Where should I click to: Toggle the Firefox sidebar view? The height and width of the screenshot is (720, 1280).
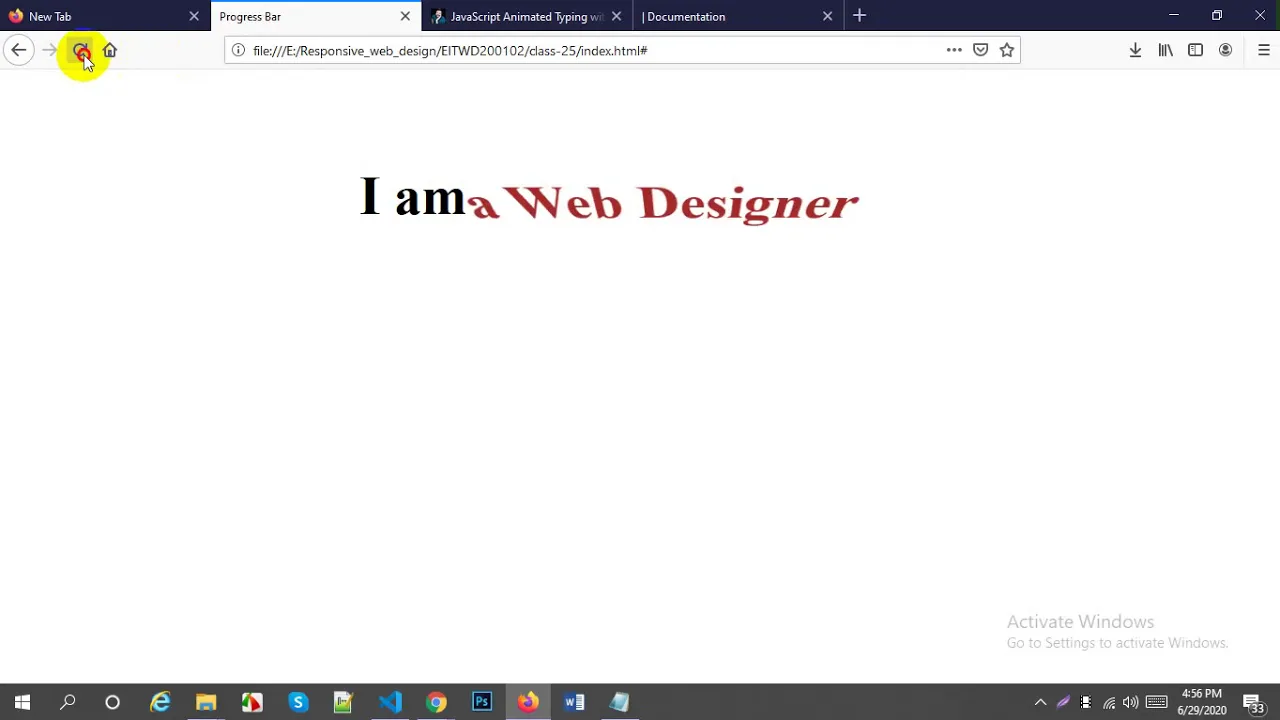point(1195,50)
